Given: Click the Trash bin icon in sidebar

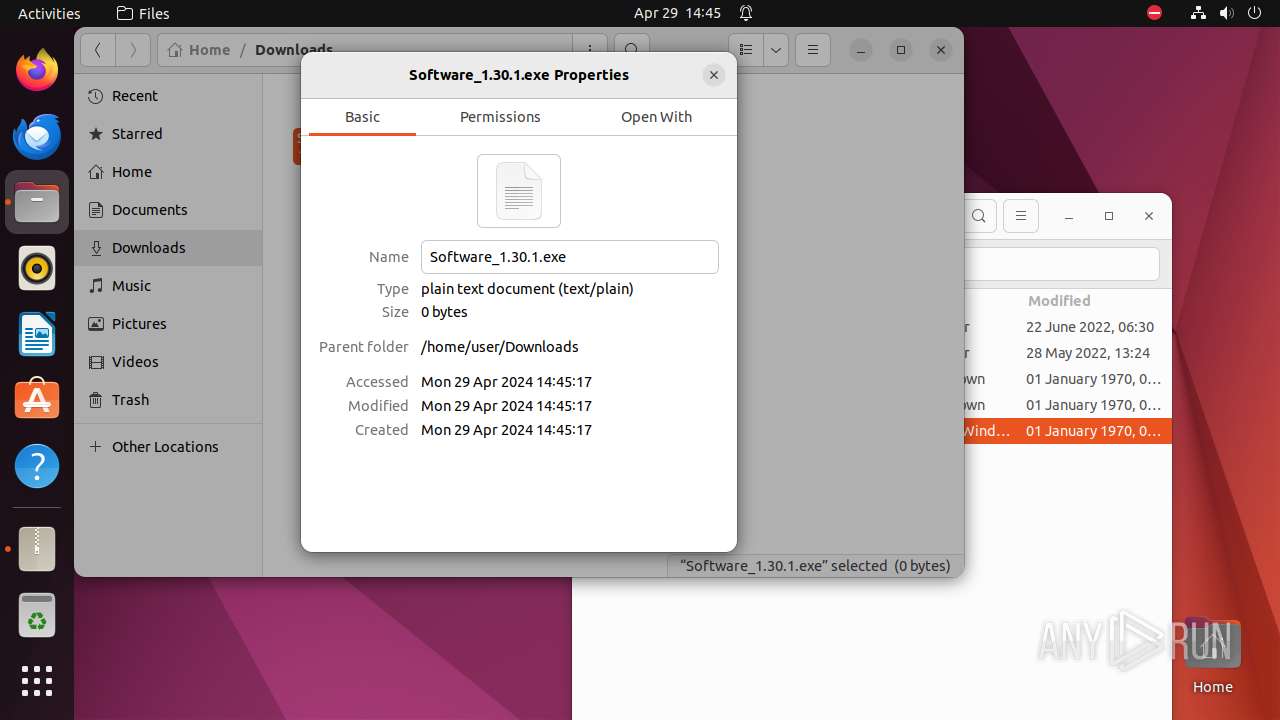Looking at the screenshot, I should pos(96,400).
